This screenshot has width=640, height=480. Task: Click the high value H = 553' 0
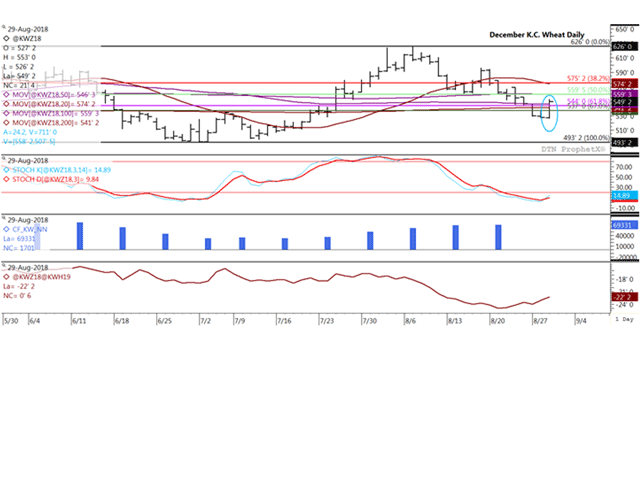(19, 57)
